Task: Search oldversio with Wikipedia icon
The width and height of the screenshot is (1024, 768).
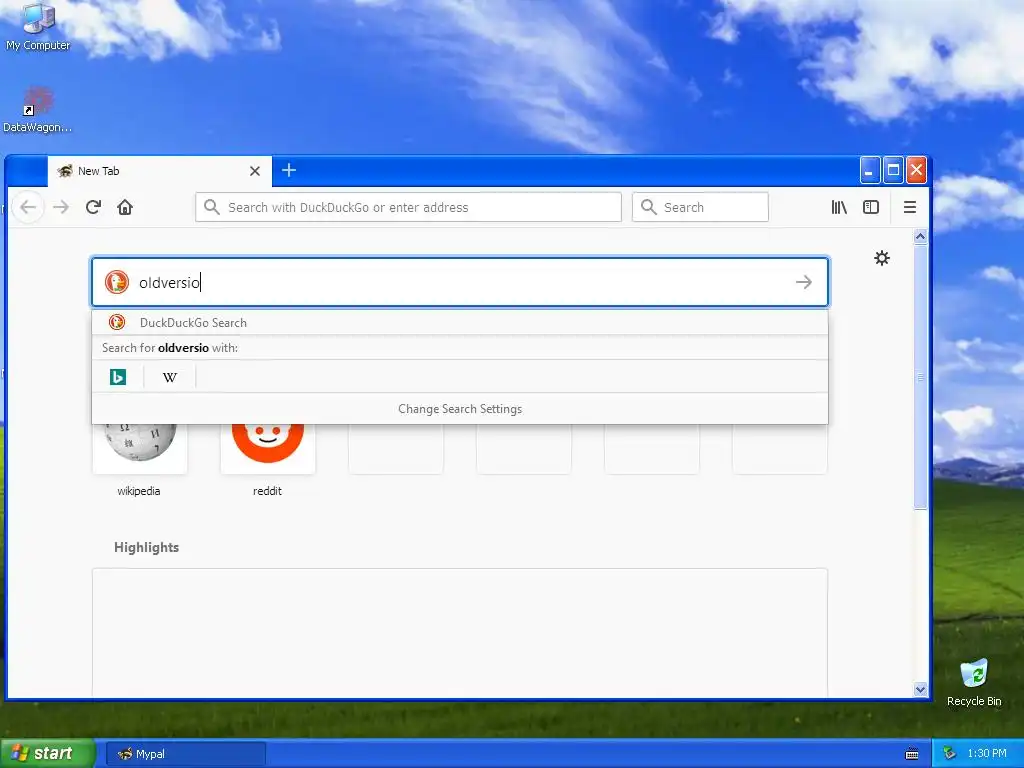Action: tap(170, 377)
